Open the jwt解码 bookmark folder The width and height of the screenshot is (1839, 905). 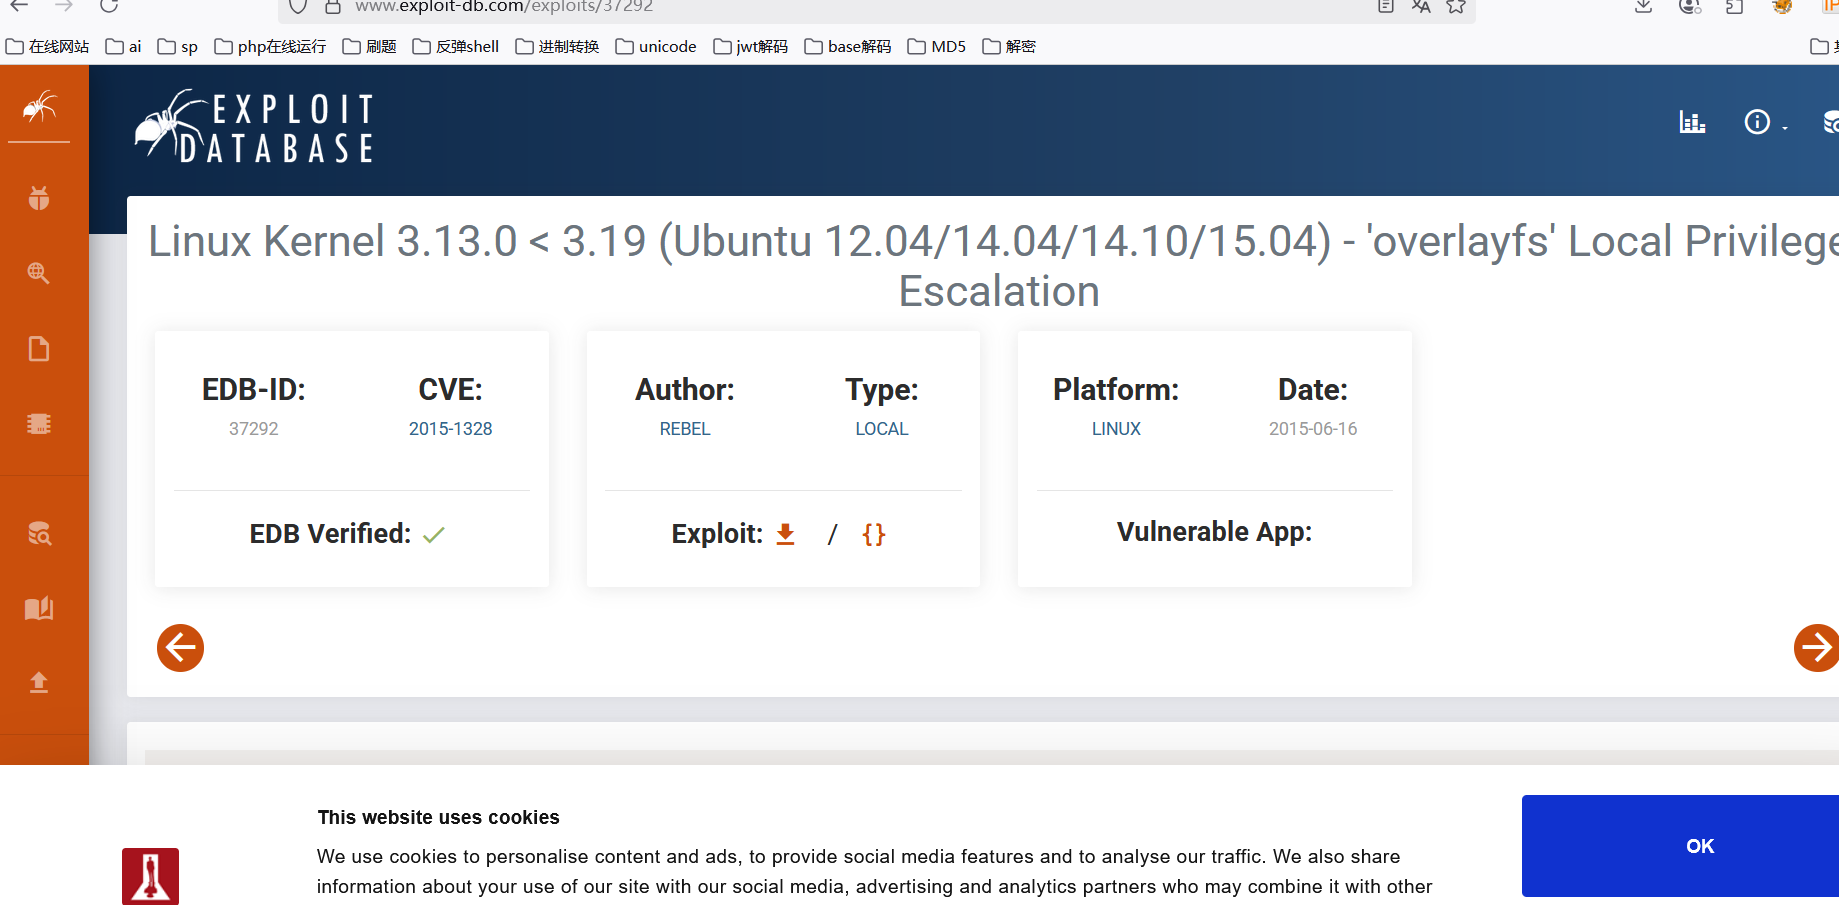751,46
